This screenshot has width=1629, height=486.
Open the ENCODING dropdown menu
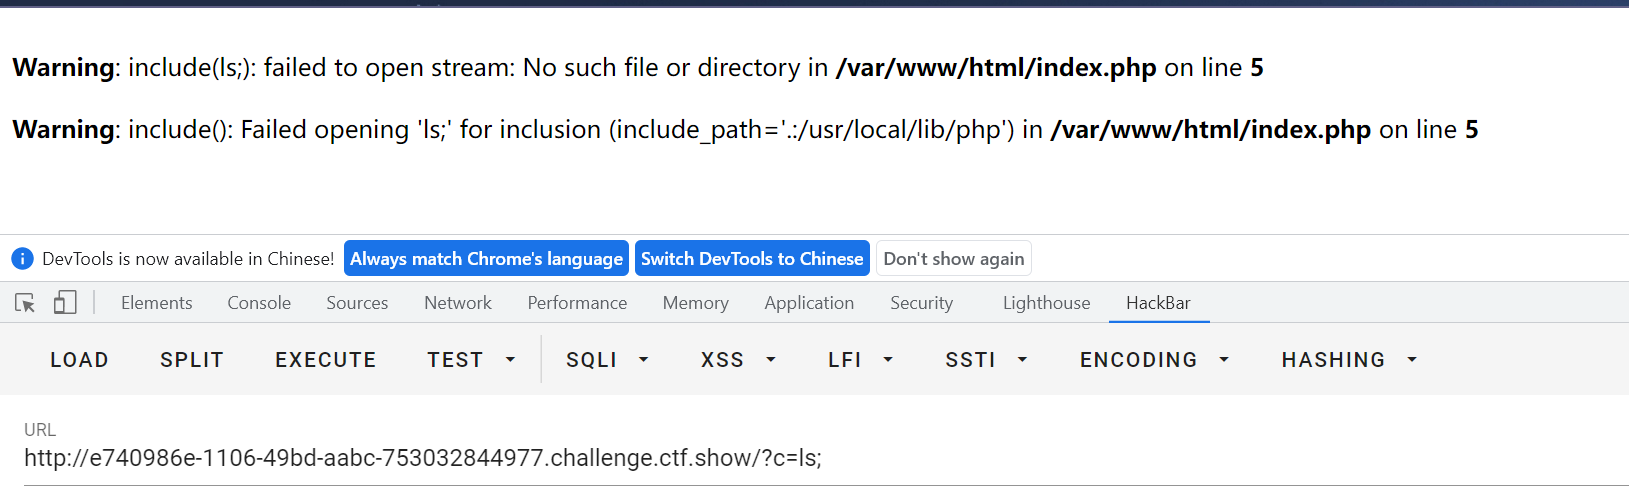[x=1154, y=360]
